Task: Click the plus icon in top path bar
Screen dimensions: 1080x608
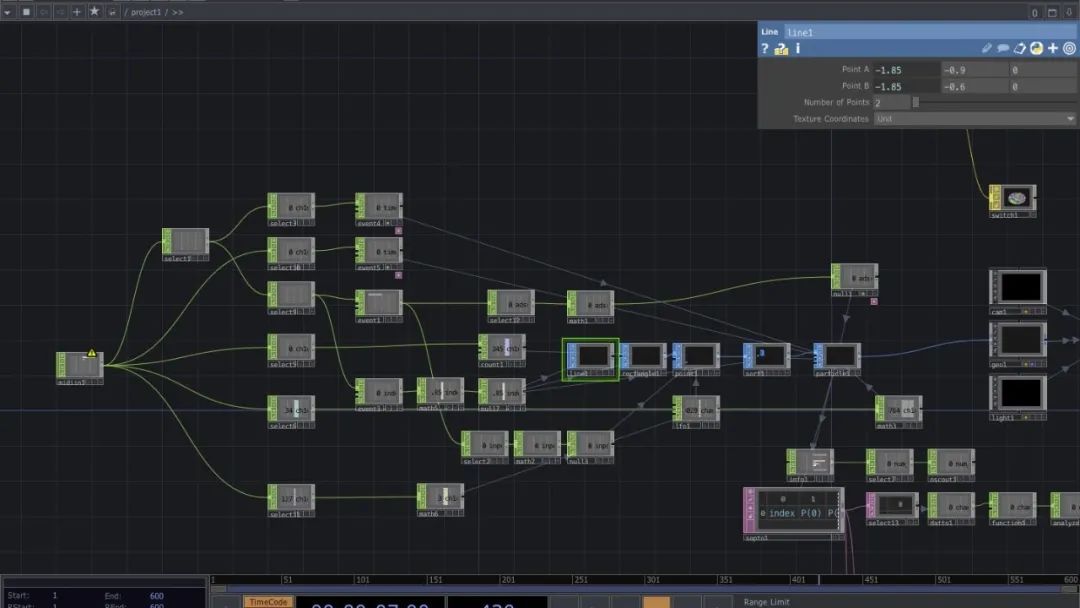Action: coord(77,11)
